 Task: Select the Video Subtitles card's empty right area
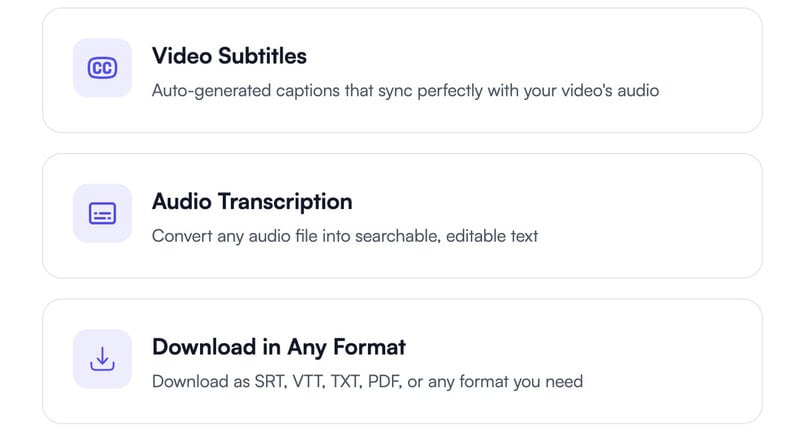709,70
